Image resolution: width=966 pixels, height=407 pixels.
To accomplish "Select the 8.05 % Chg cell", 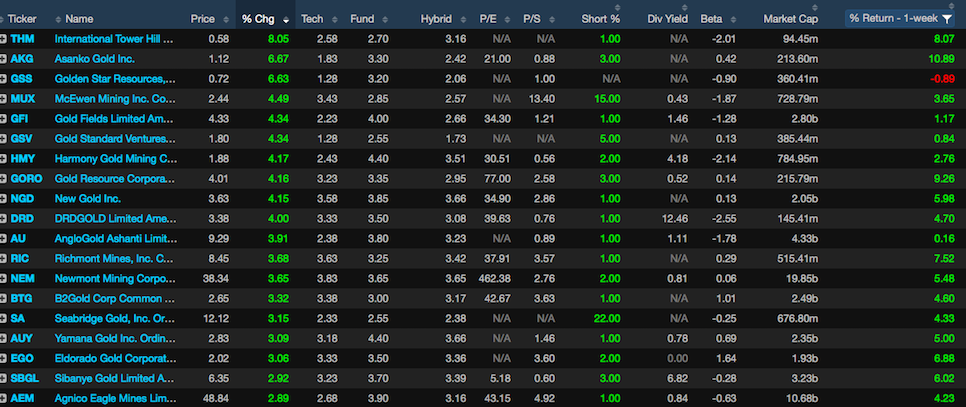I will 279,39.
